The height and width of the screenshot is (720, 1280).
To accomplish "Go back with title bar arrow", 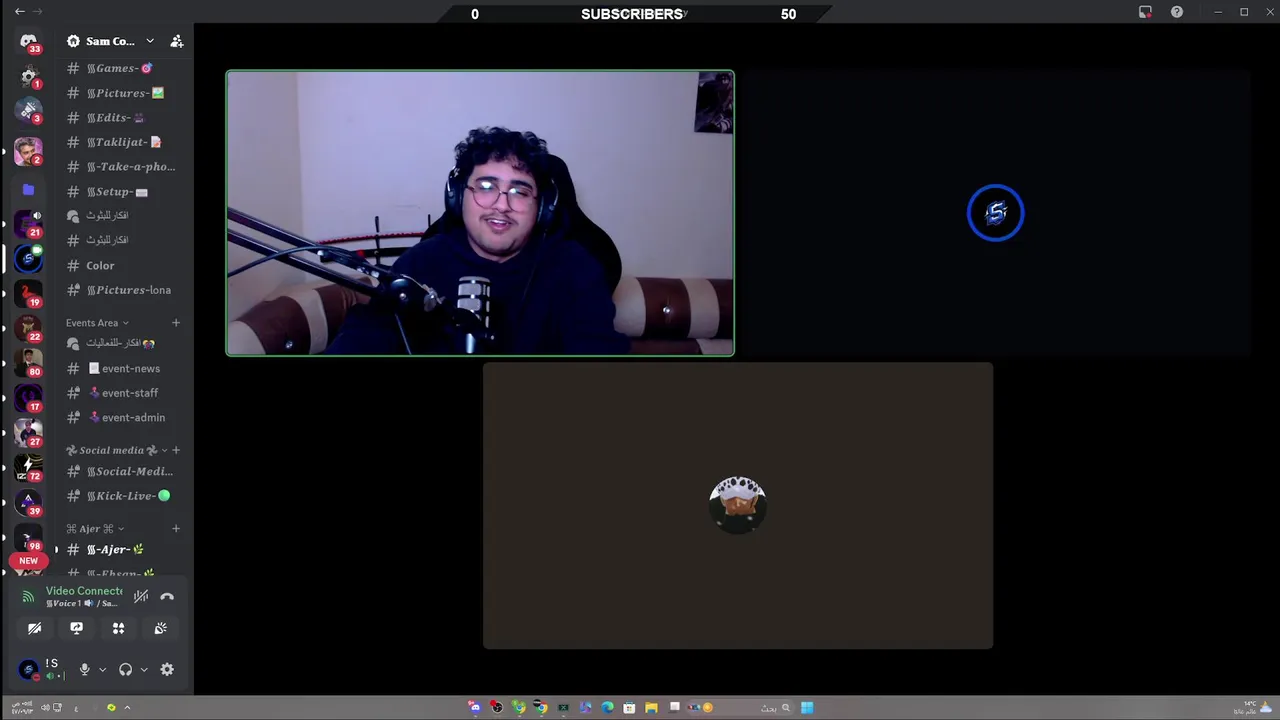I will 19,12.
